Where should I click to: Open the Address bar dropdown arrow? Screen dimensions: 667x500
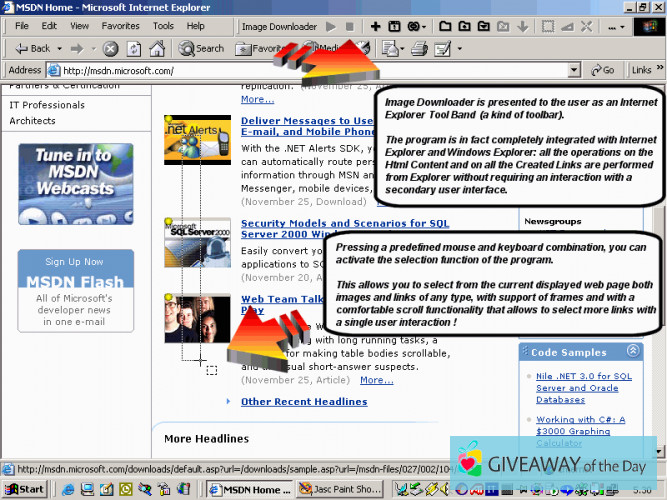coord(574,70)
